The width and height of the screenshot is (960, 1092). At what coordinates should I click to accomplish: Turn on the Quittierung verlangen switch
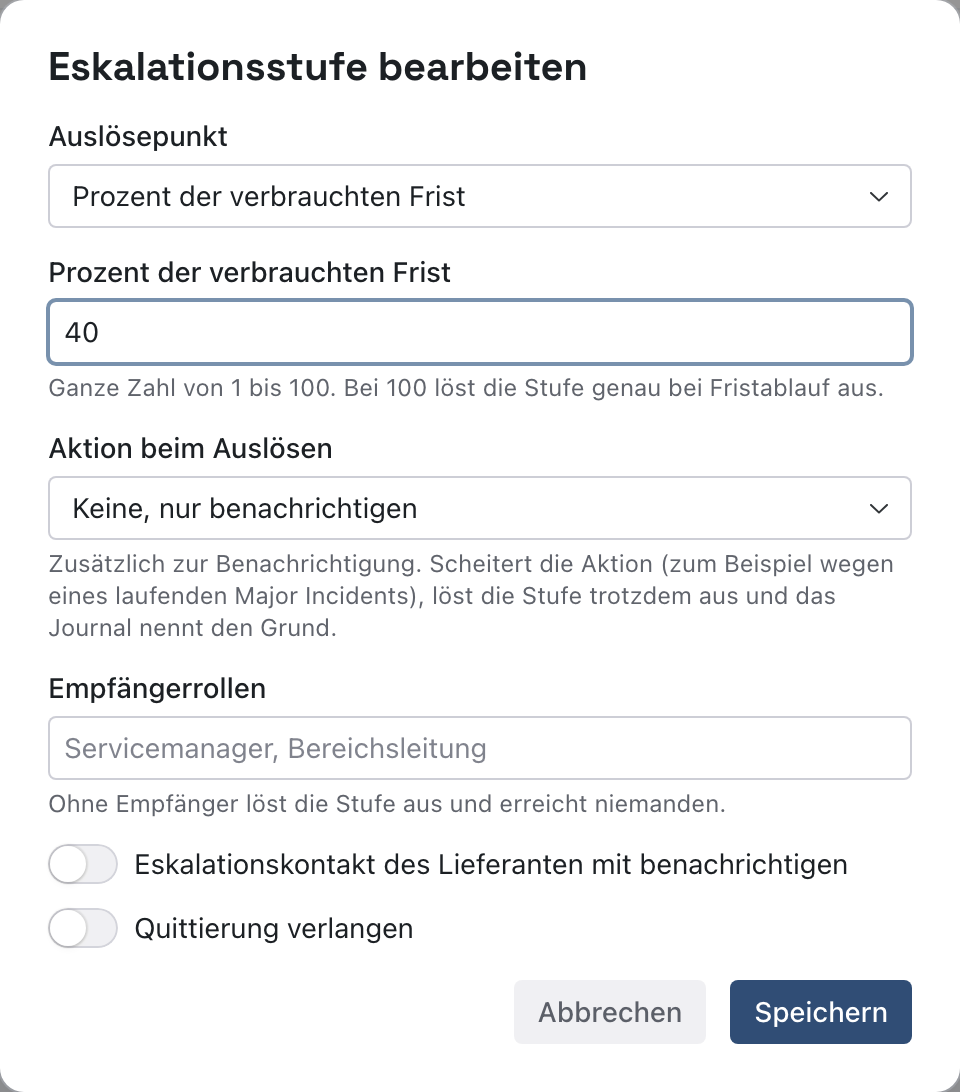tap(83, 928)
